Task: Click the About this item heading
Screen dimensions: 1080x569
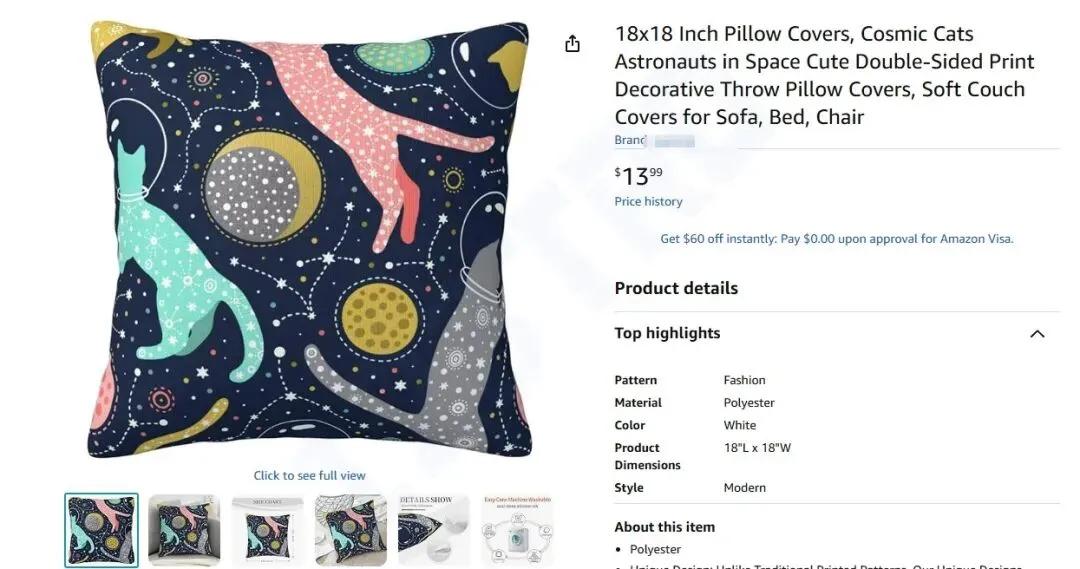Action: click(664, 527)
